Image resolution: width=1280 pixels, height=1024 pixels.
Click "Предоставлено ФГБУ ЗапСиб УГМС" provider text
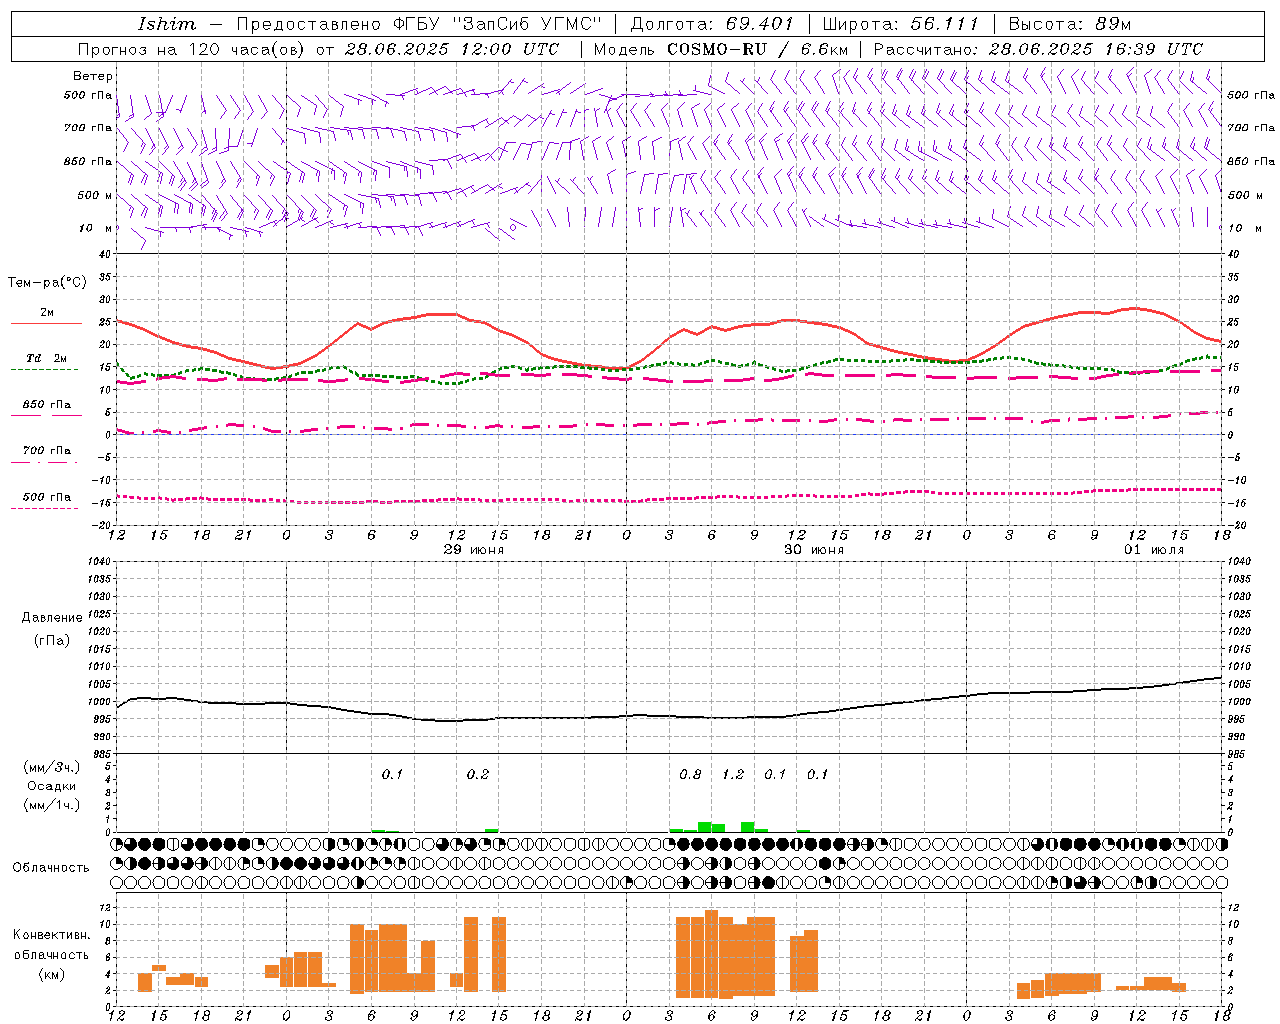coord(419,24)
